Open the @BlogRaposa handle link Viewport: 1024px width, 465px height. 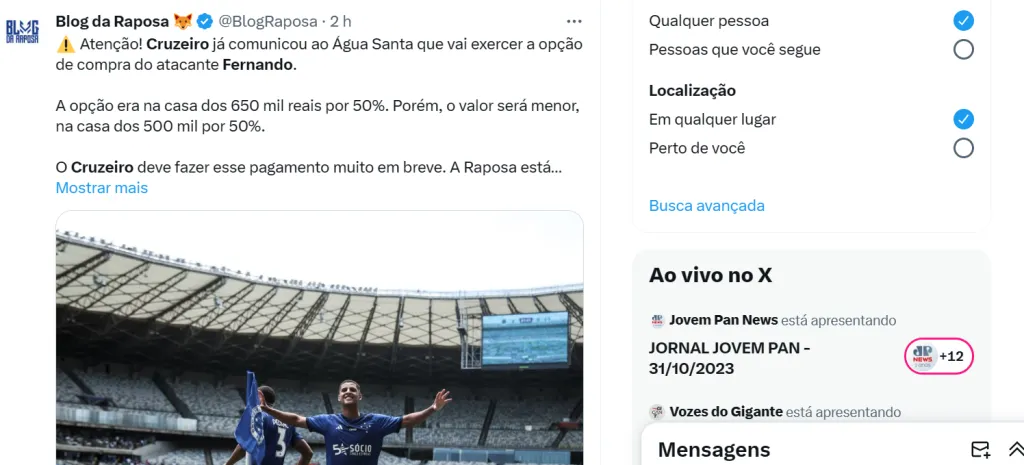268,22
